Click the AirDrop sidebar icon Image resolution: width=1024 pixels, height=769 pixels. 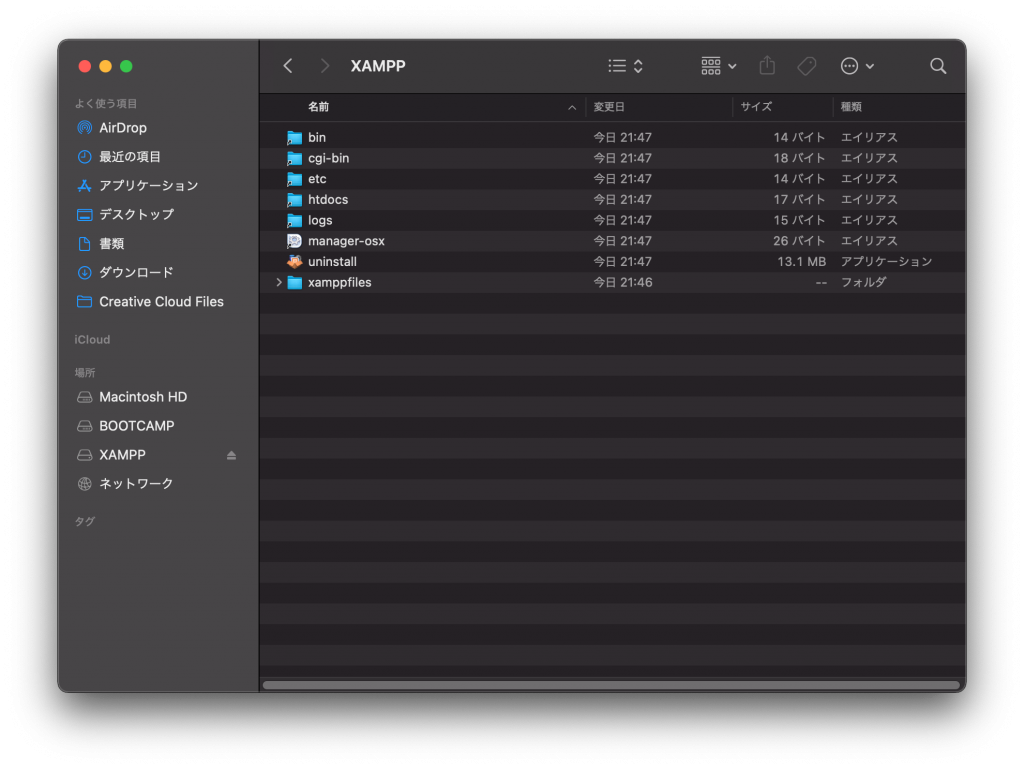pyautogui.click(x=85, y=128)
